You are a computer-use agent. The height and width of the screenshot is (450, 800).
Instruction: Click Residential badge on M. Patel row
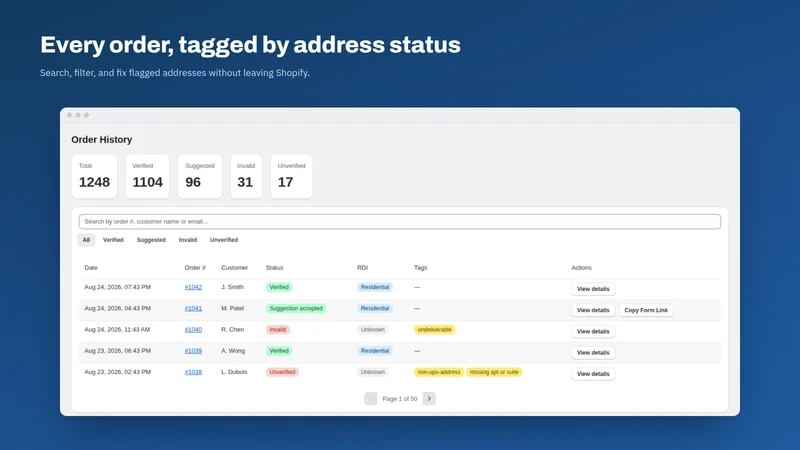click(374, 308)
